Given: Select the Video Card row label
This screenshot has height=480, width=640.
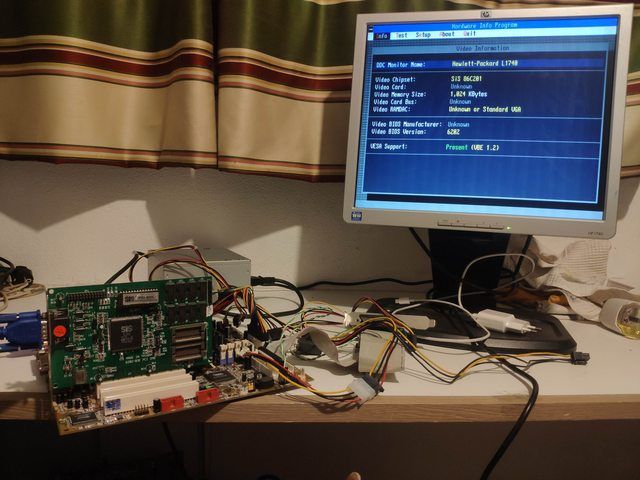Looking at the screenshot, I should pos(390,87).
